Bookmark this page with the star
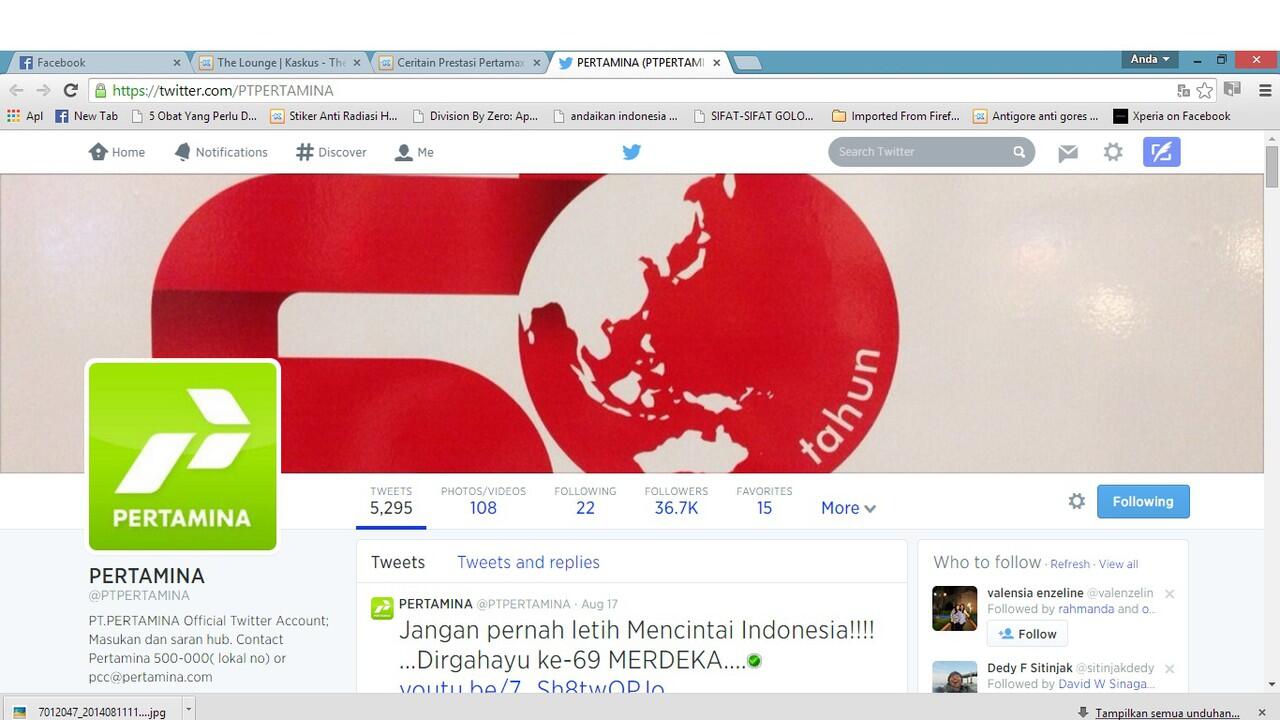 [1205, 90]
